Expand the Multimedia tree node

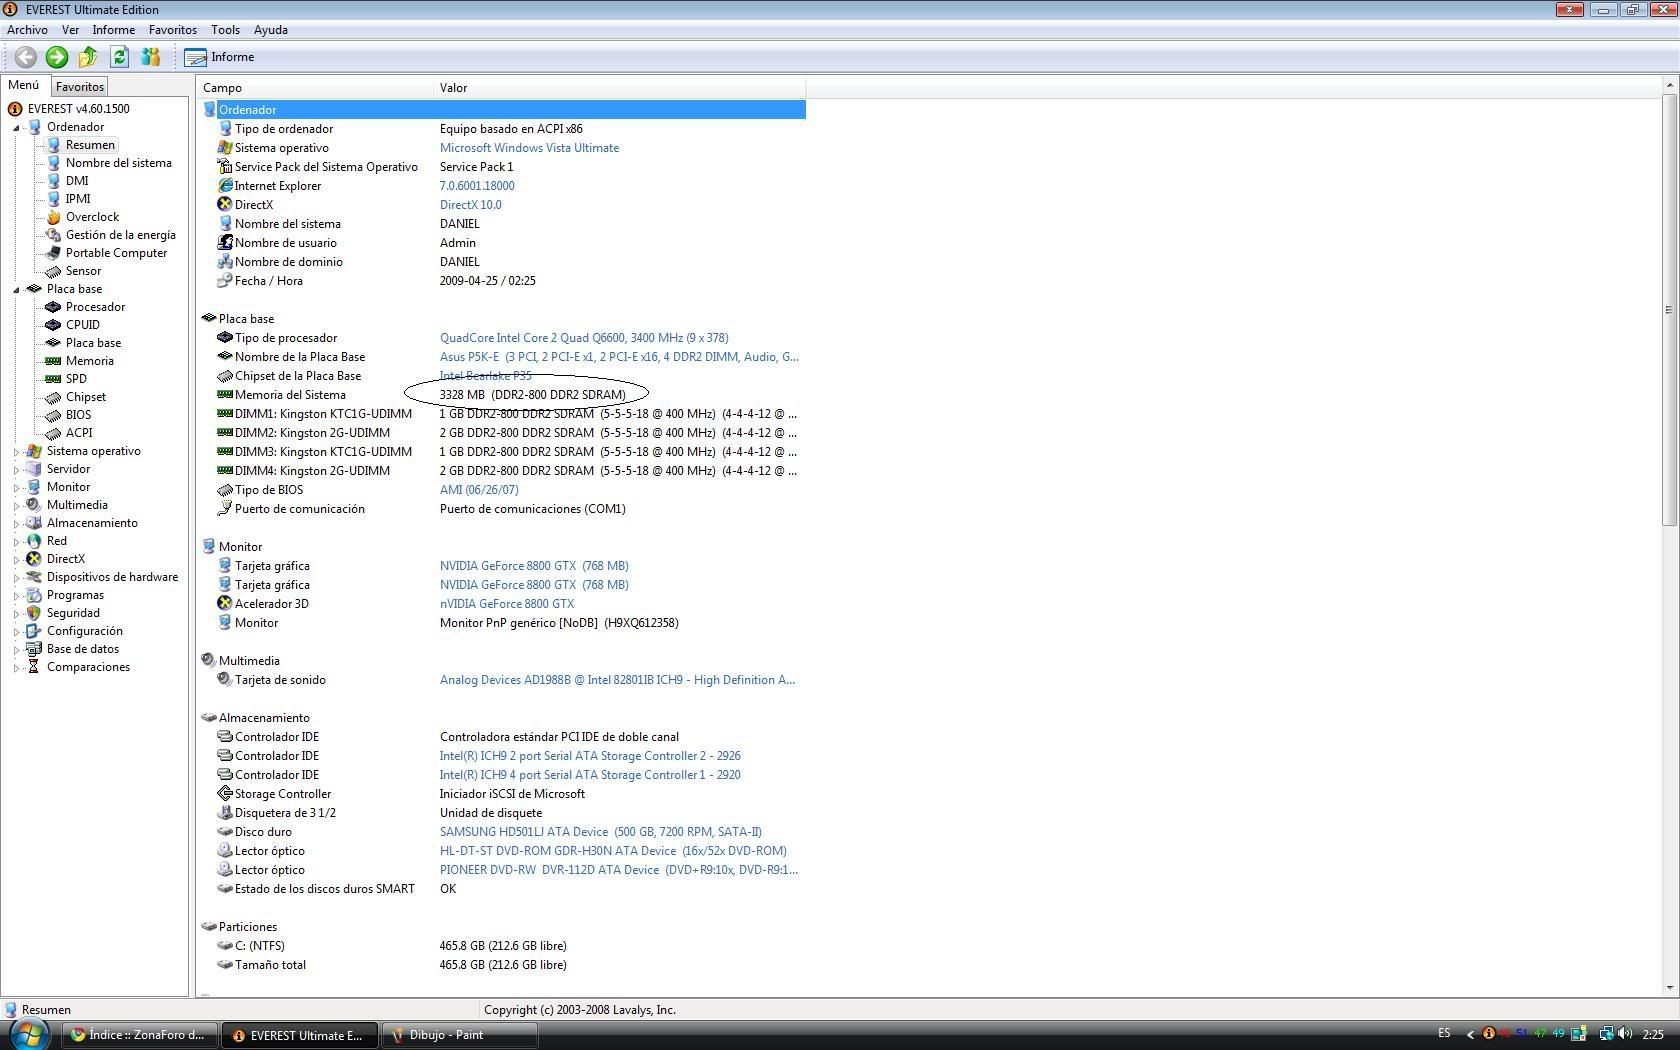click(x=16, y=505)
